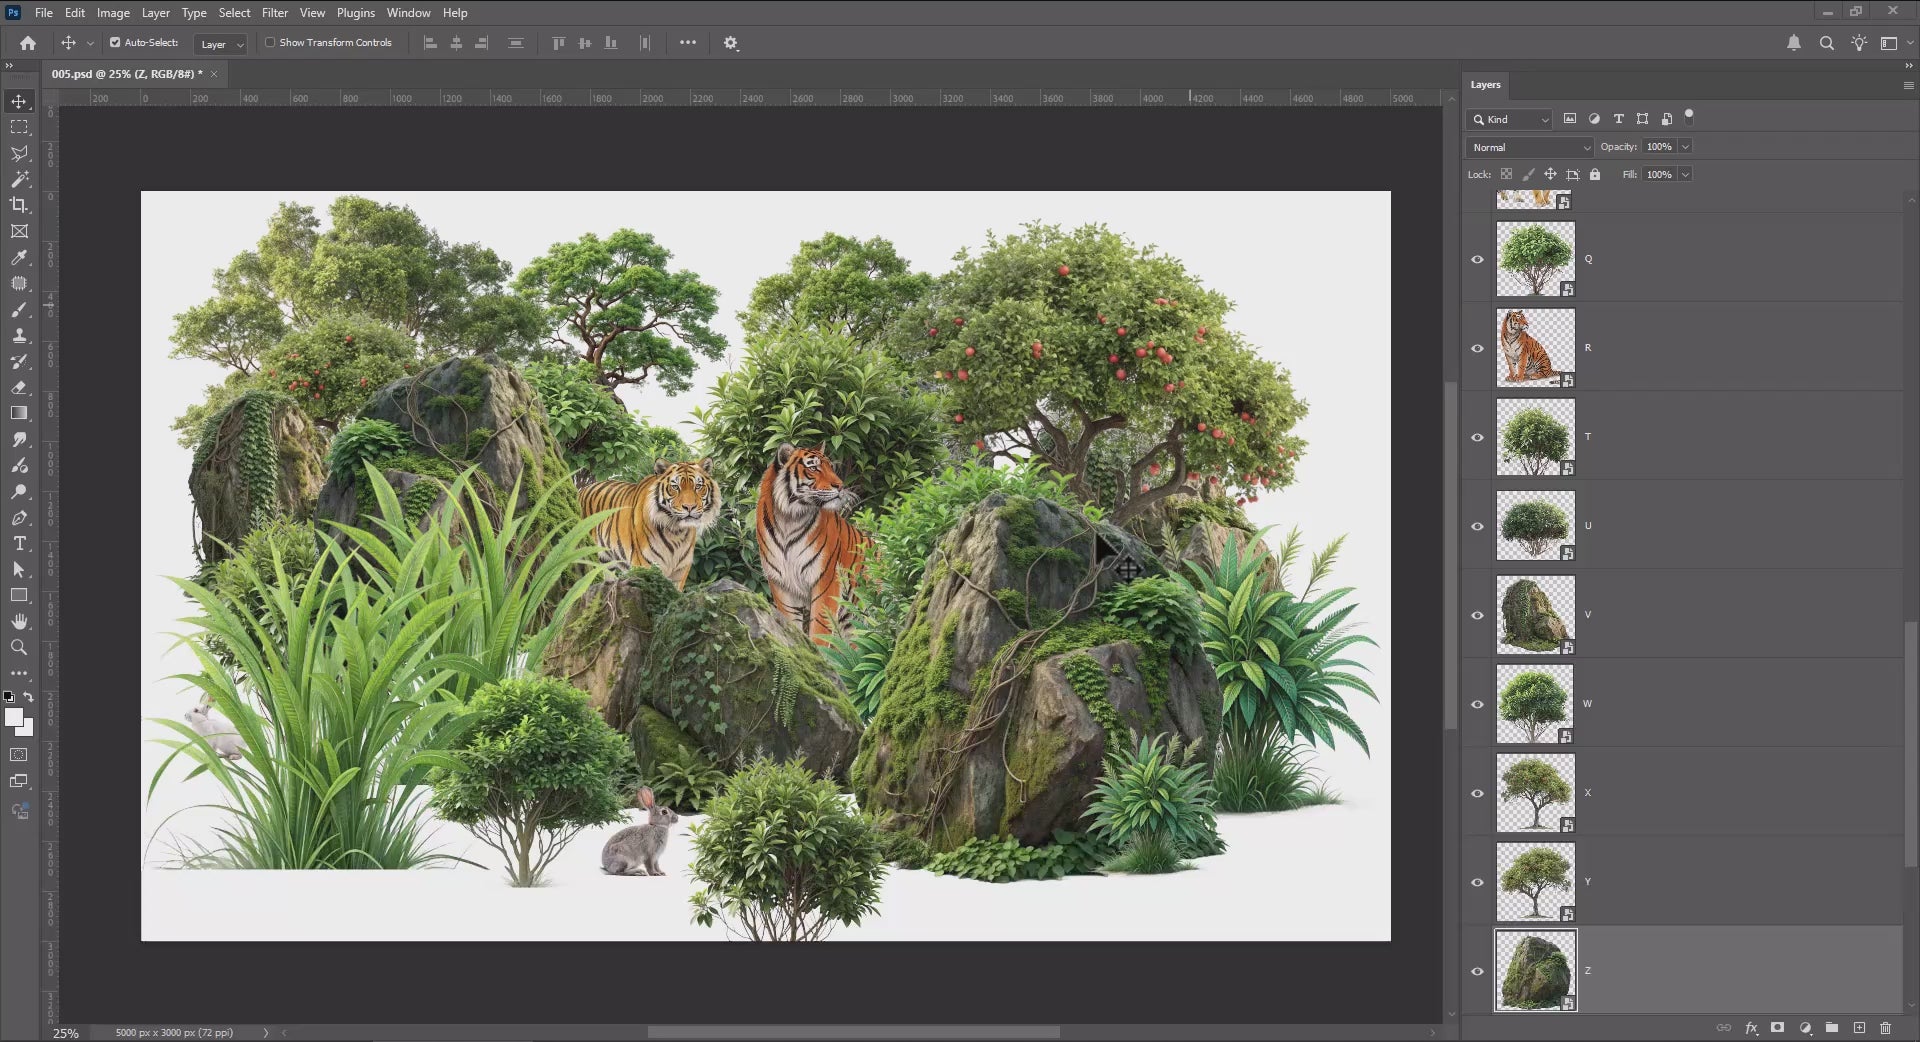The width and height of the screenshot is (1920, 1042).
Task: Select layer V rock thumbnail
Action: [1535, 615]
